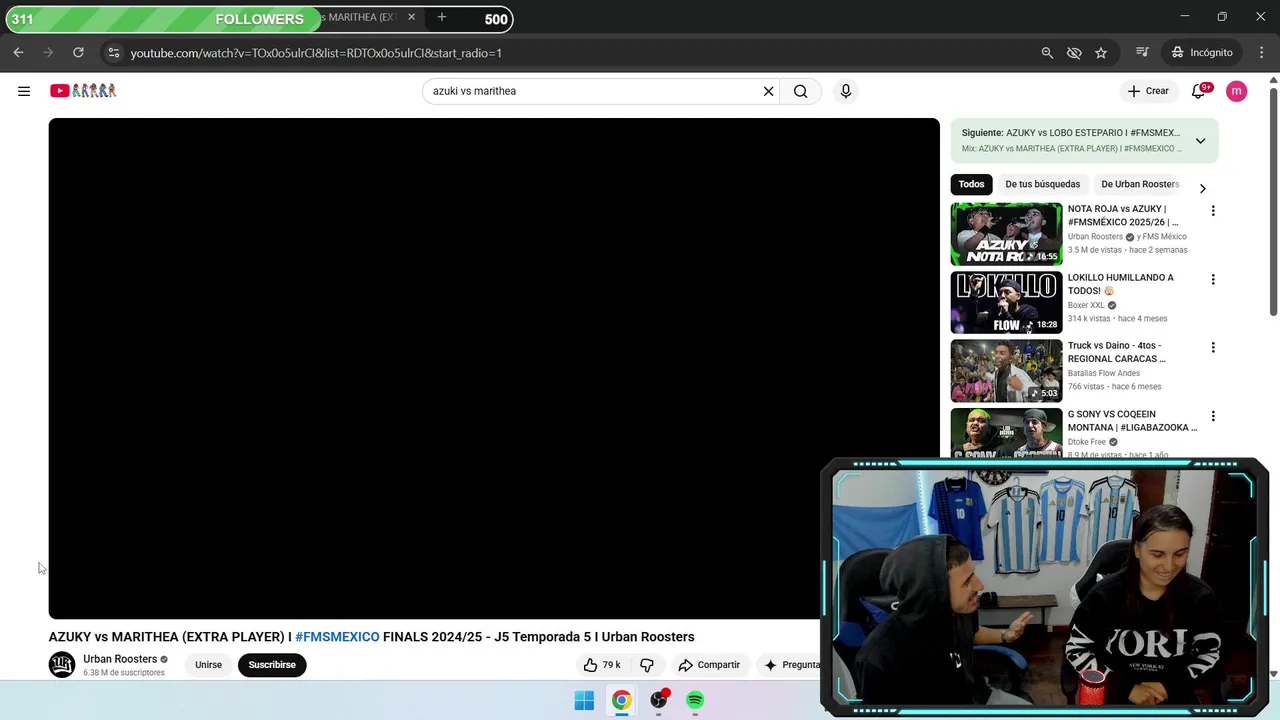Click the crossed-eye tracking protection icon
The height and width of the screenshot is (720, 1280).
[1074, 52]
